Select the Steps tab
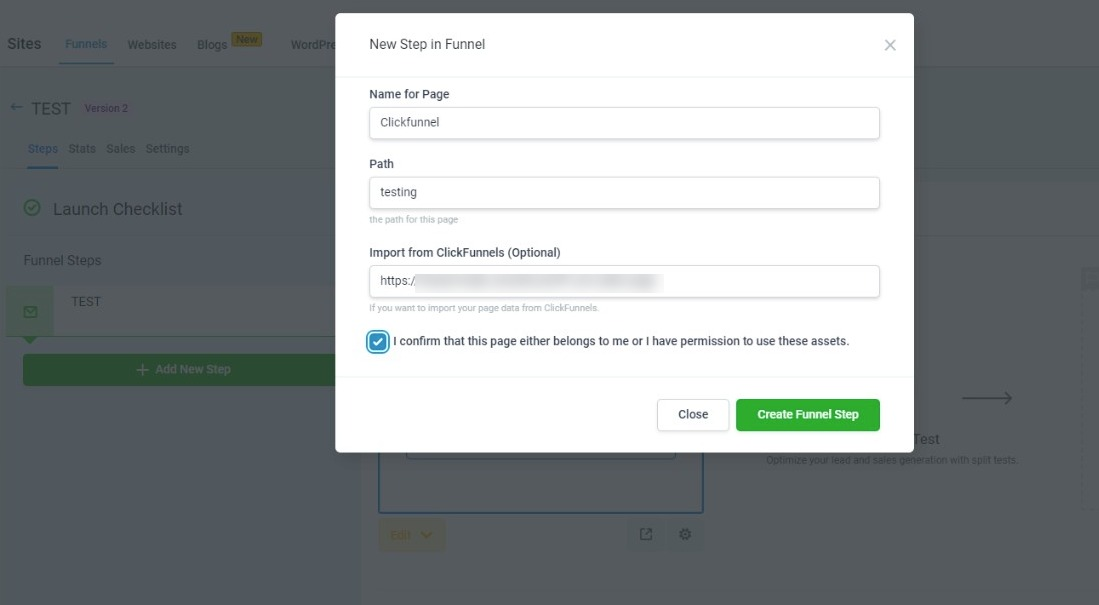 click(42, 149)
